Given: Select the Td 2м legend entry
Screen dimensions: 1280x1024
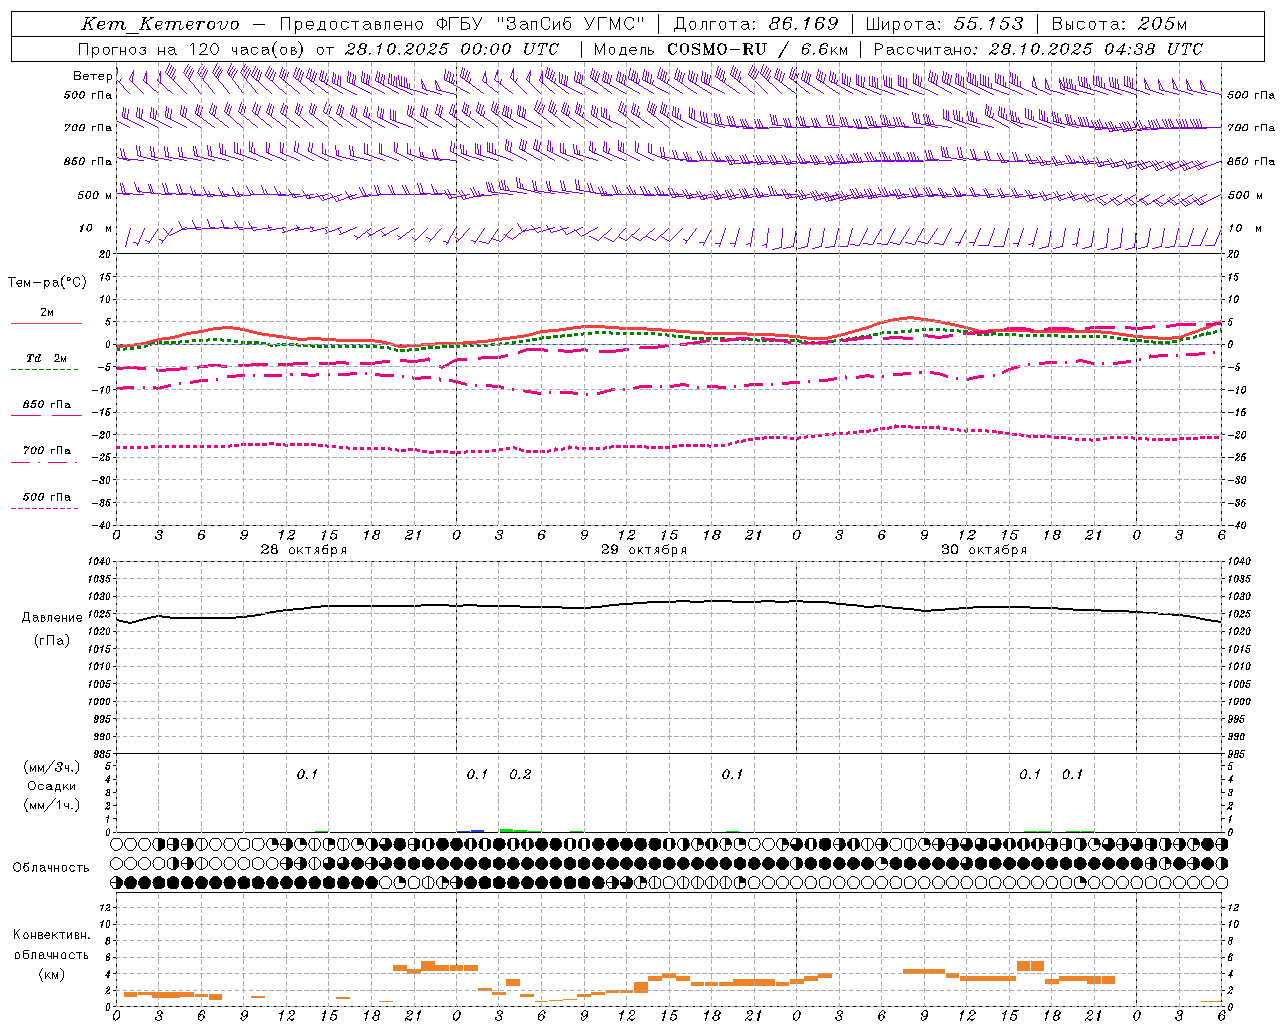Looking at the screenshot, I should click(46, 358).
